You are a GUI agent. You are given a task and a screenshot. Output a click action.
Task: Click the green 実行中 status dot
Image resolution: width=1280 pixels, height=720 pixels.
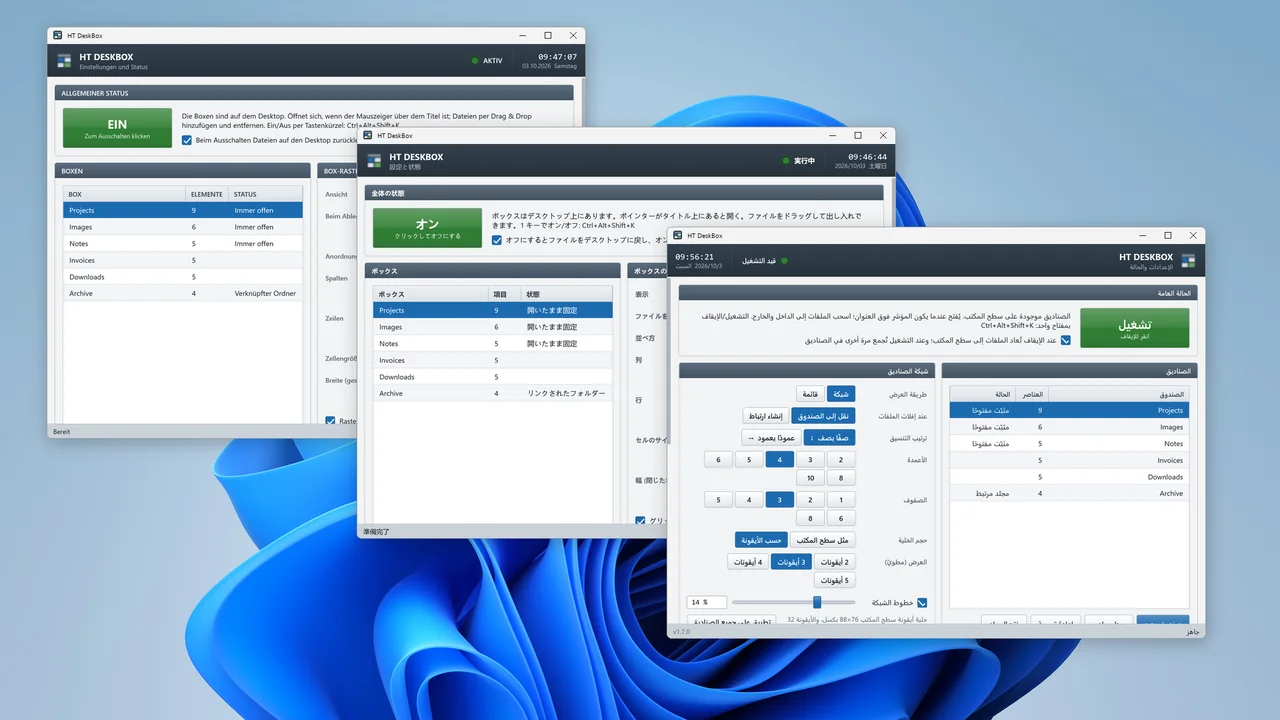(x=785, y=161)
